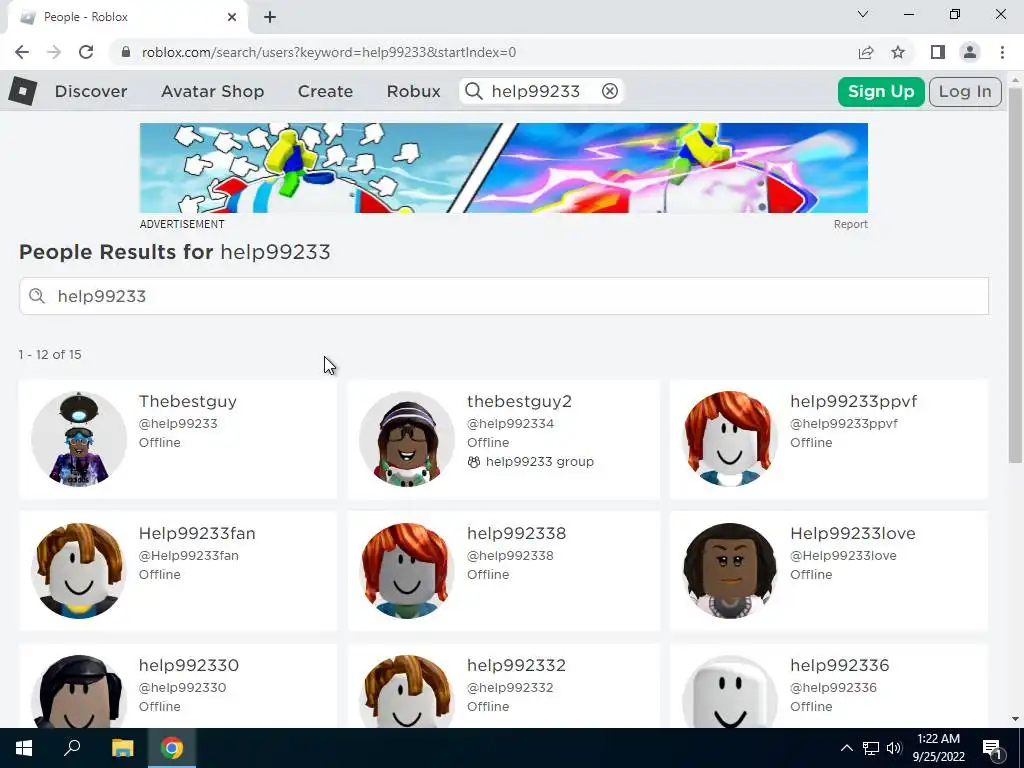Focus the navbar search field

pos(542,91)
